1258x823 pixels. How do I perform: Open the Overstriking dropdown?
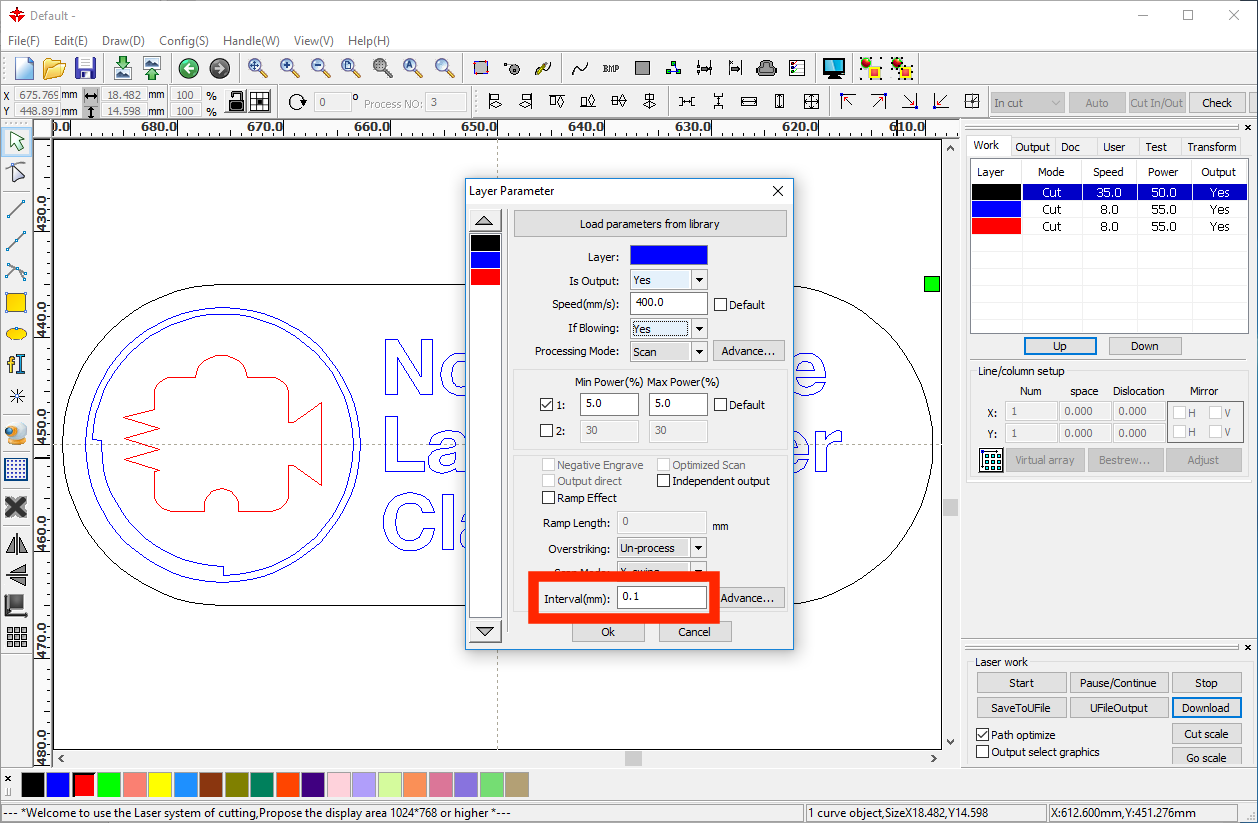698,548
